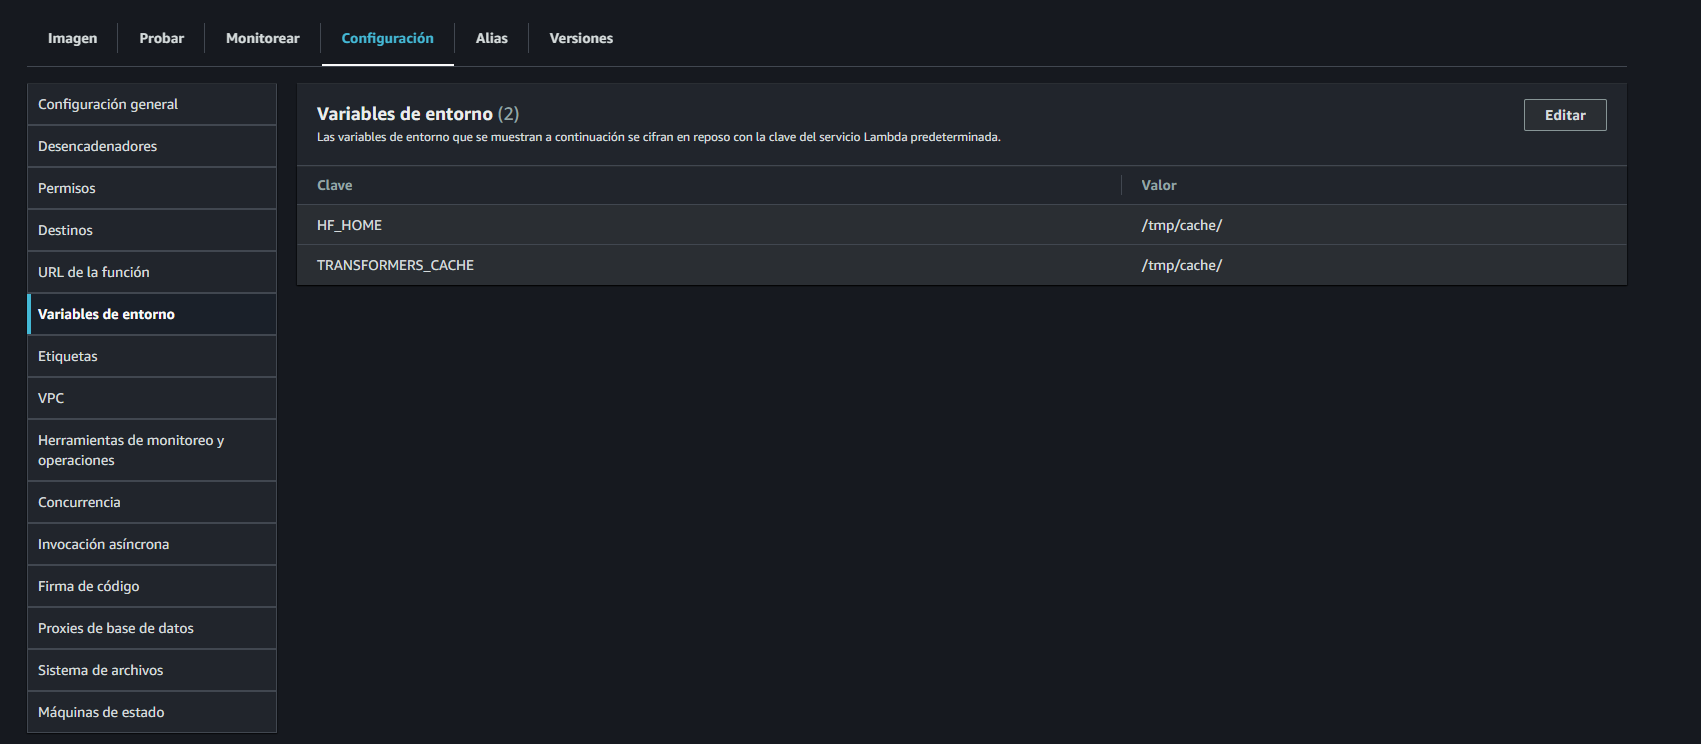Viewport: 1701px width, 744px height.
Task: View the Destinos configuration
Action: click(x=64, y=230)
